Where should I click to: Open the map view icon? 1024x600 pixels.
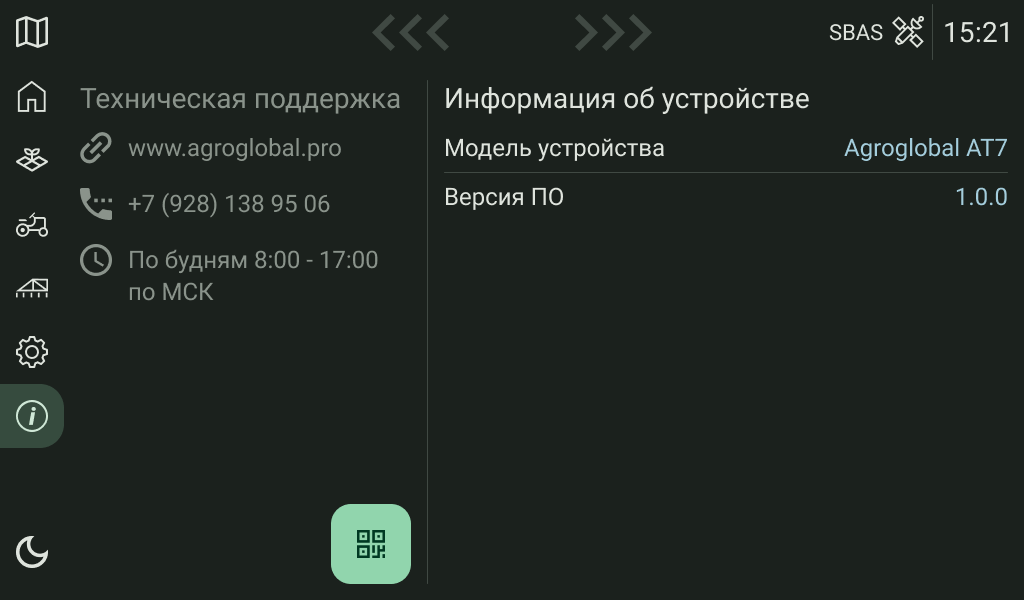[32, 31]
